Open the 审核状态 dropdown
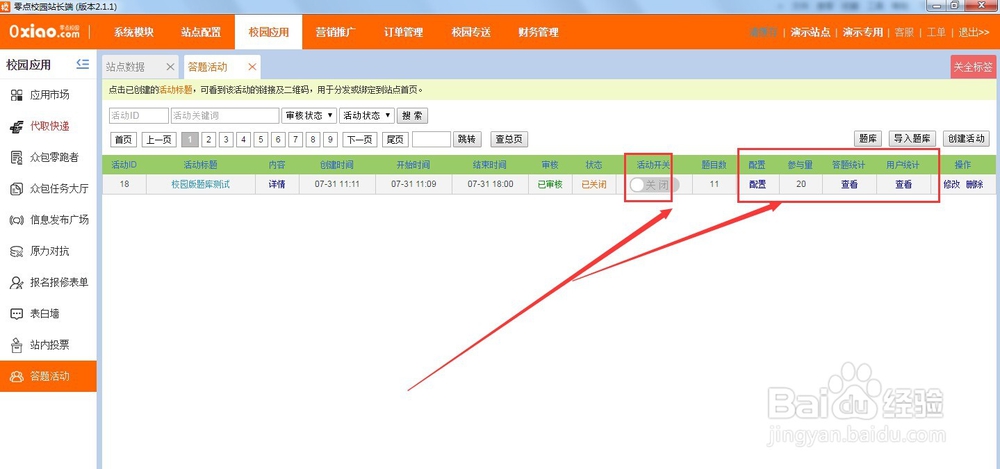Image resolution: width=1000 pixels, height=469 pixels. pyautogui.click(x=309, y=115)
